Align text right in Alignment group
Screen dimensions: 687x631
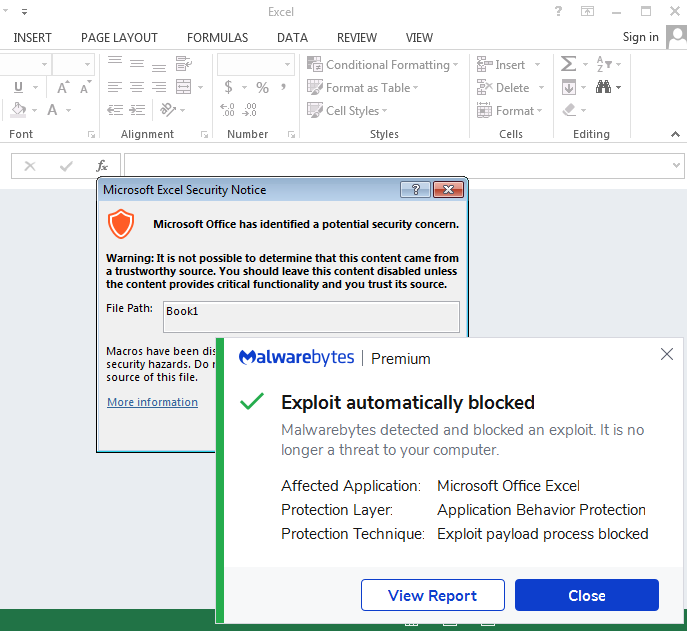coord(159,87)
